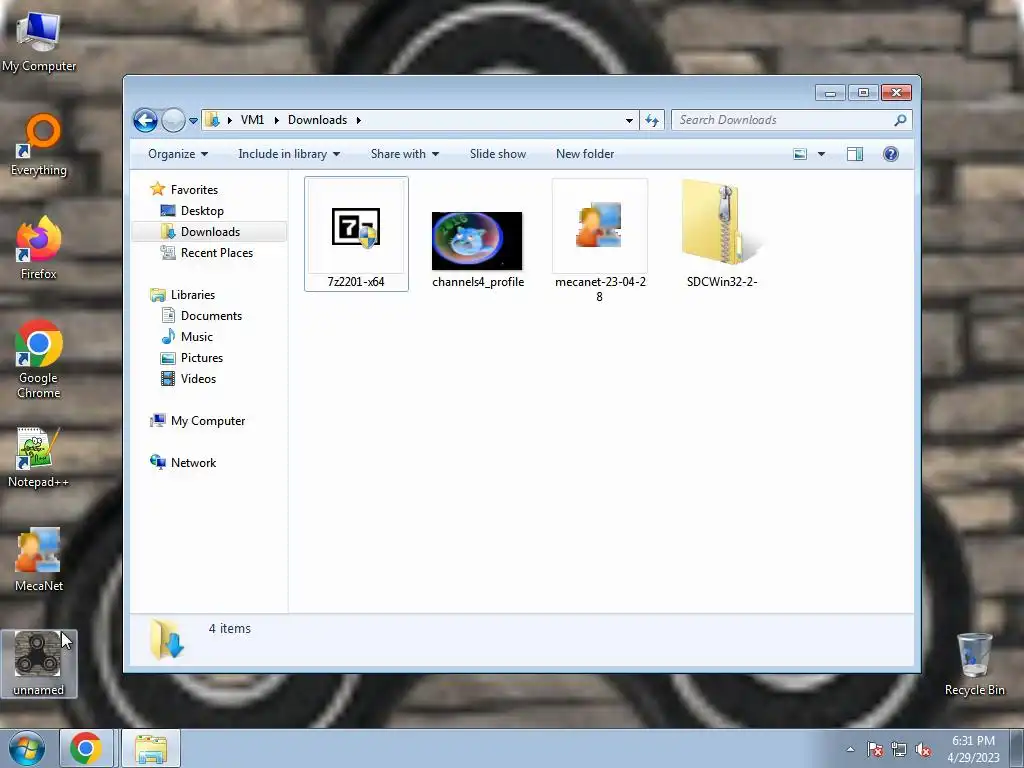Open the recent pages dropdown arrow
The width and height of the screenshot is (1024, 768).
193,120
